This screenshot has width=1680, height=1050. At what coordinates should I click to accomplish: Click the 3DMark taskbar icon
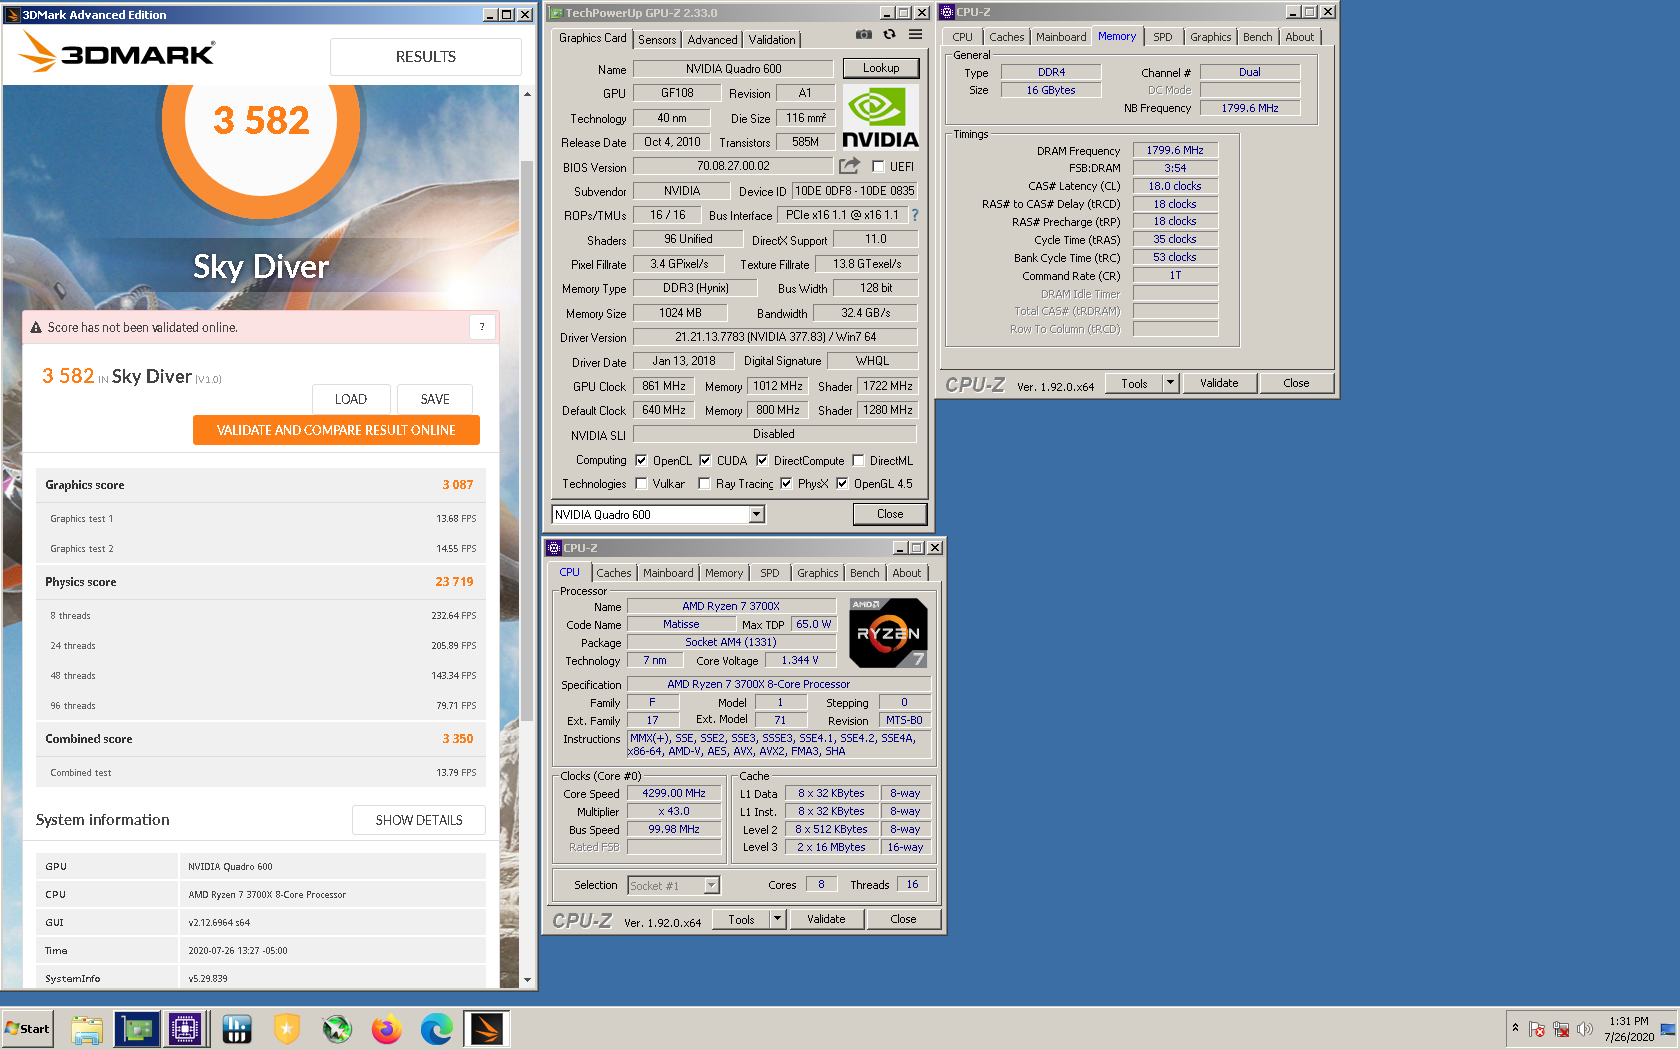pyautogui.click(x=487, y=1029)
